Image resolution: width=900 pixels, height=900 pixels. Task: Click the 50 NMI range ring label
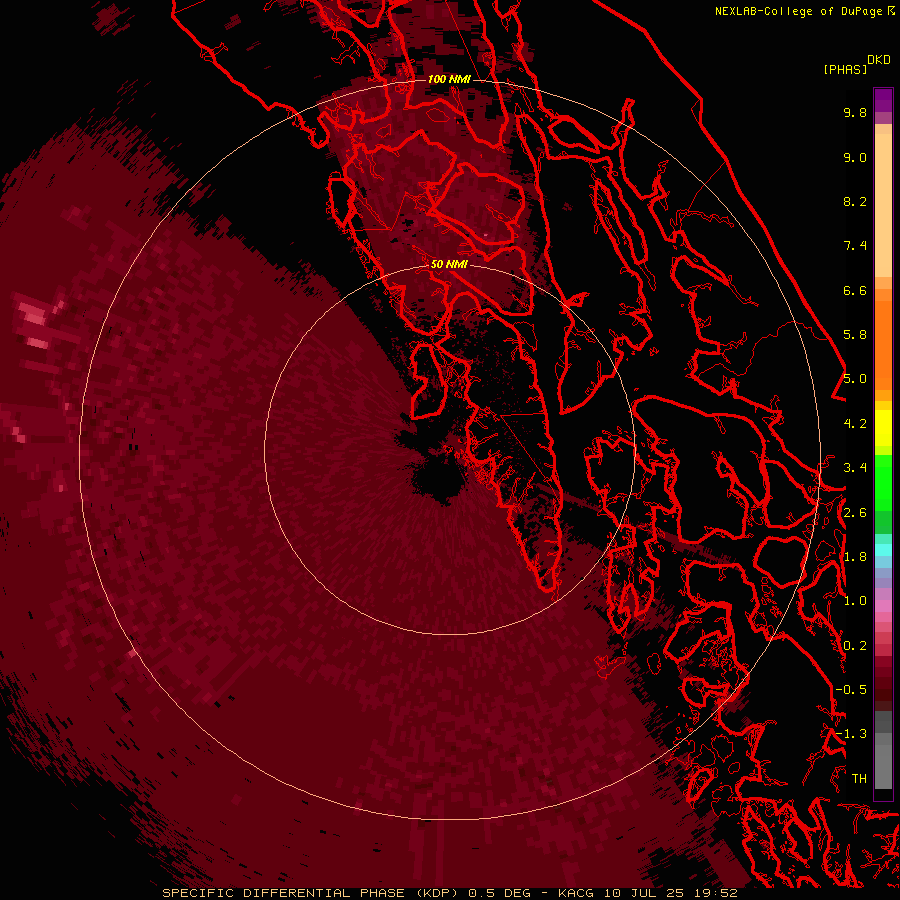(x=449, y=264)
